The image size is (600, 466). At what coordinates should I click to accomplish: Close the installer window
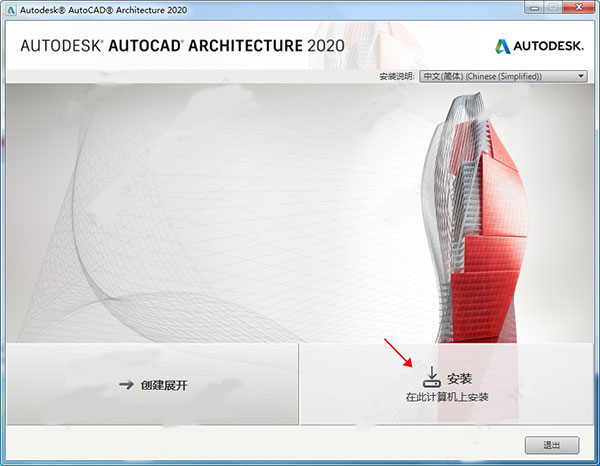point(579,8)
